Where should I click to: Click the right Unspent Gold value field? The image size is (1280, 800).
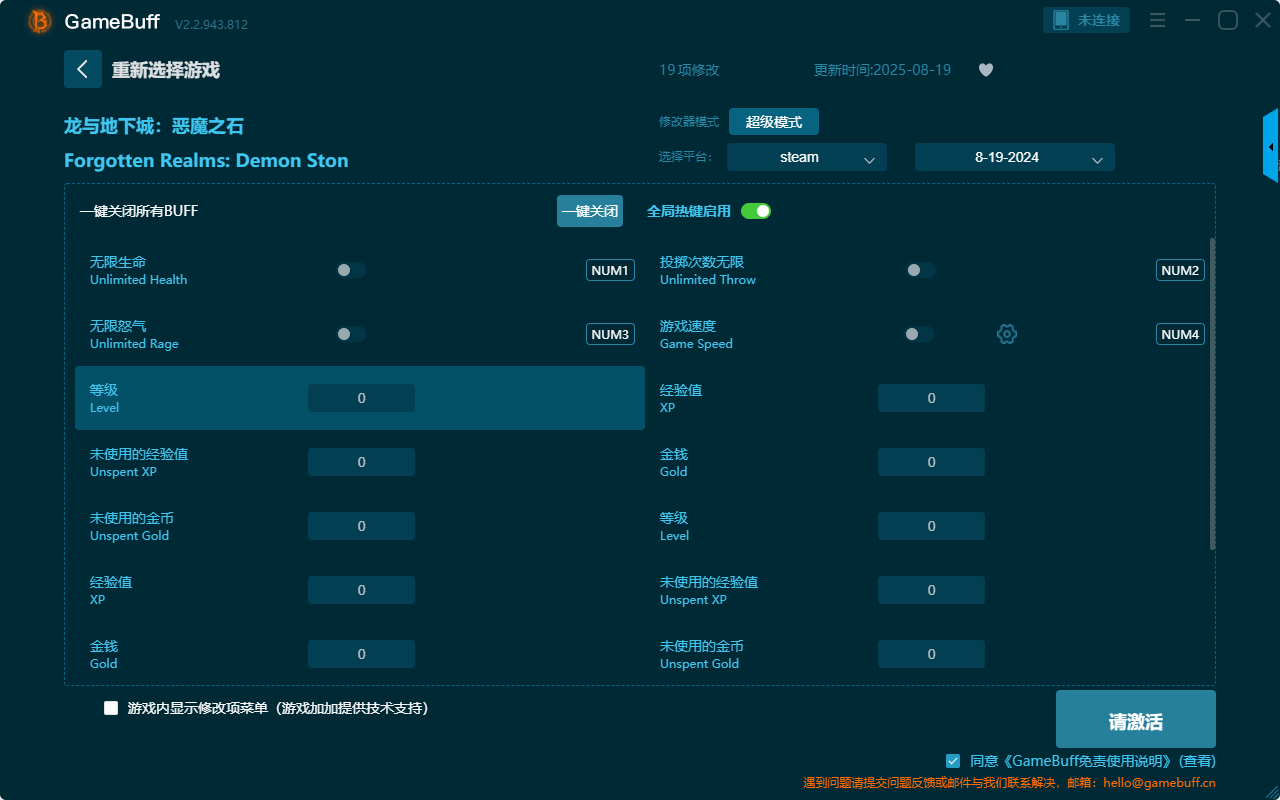pyautogui.click(x=931, y=654)
